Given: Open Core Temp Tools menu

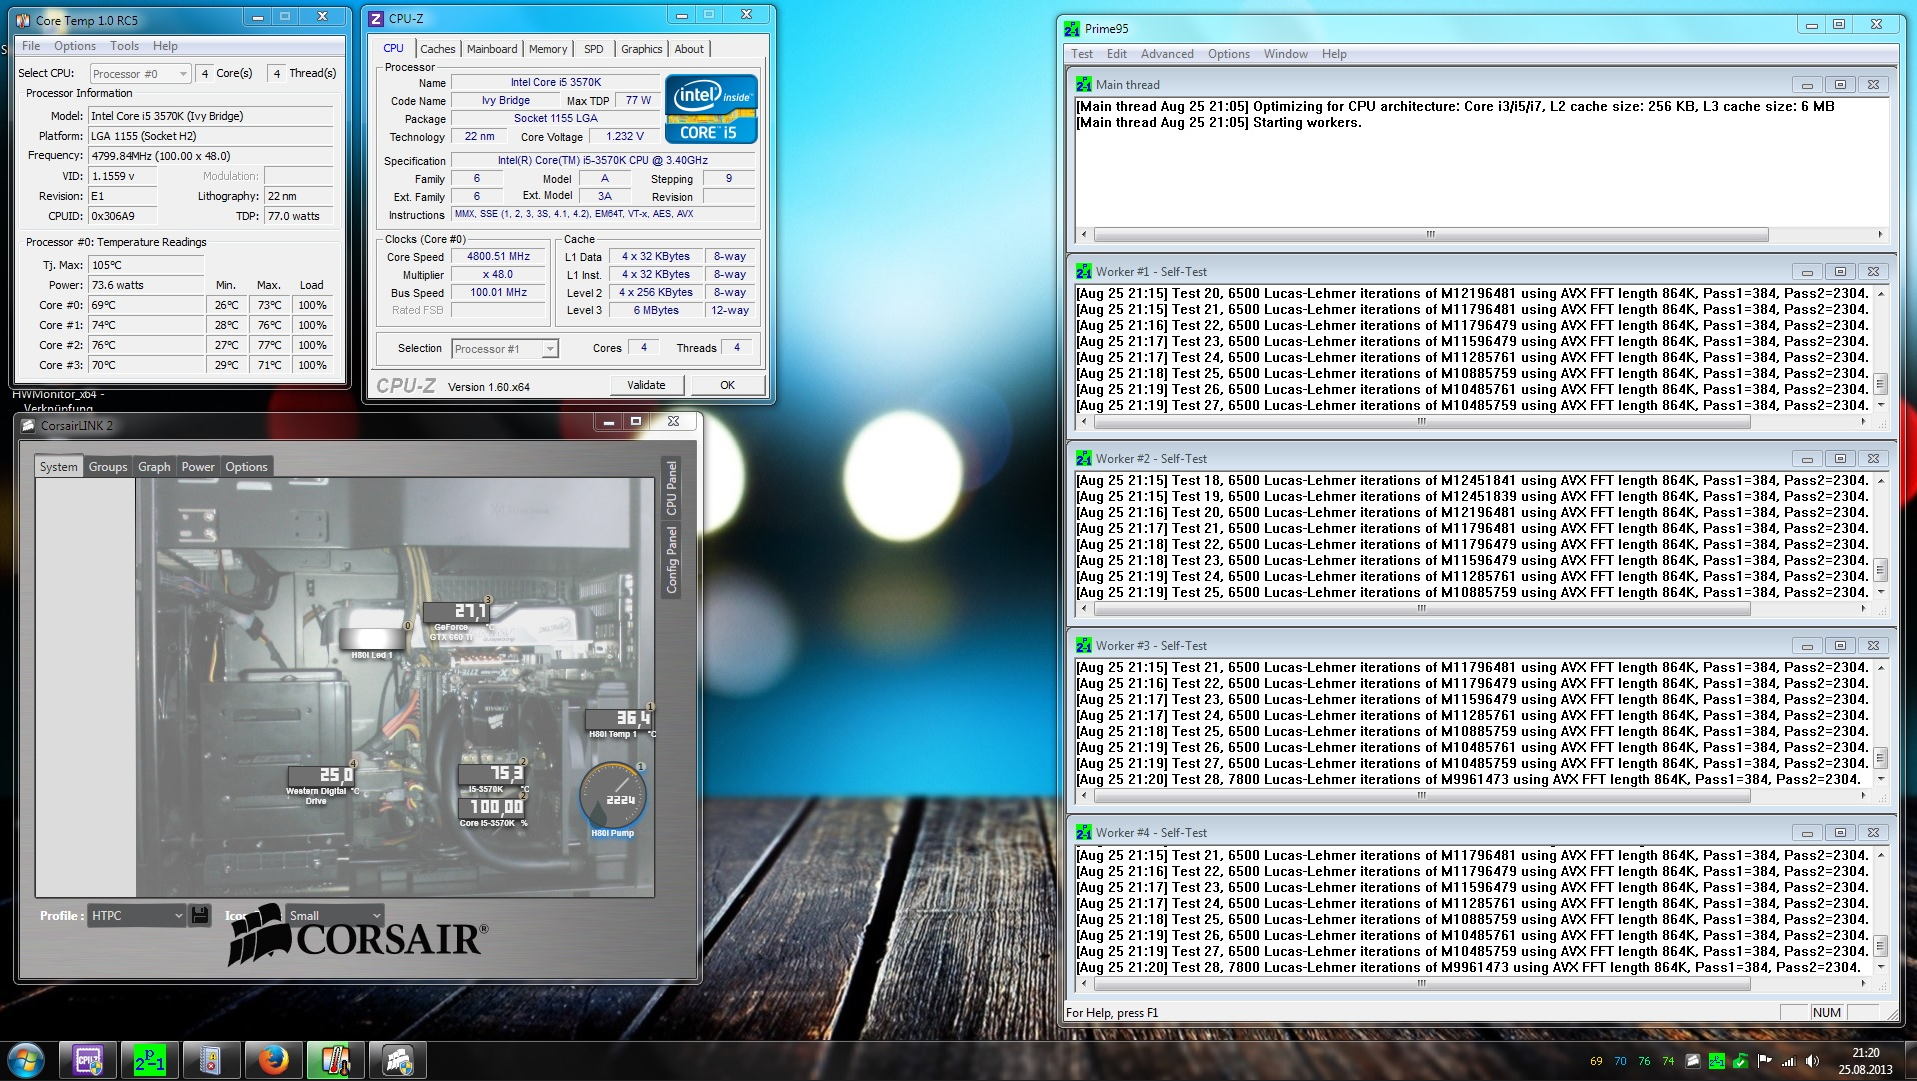Looking at the screenshot, I should (125, 46).
